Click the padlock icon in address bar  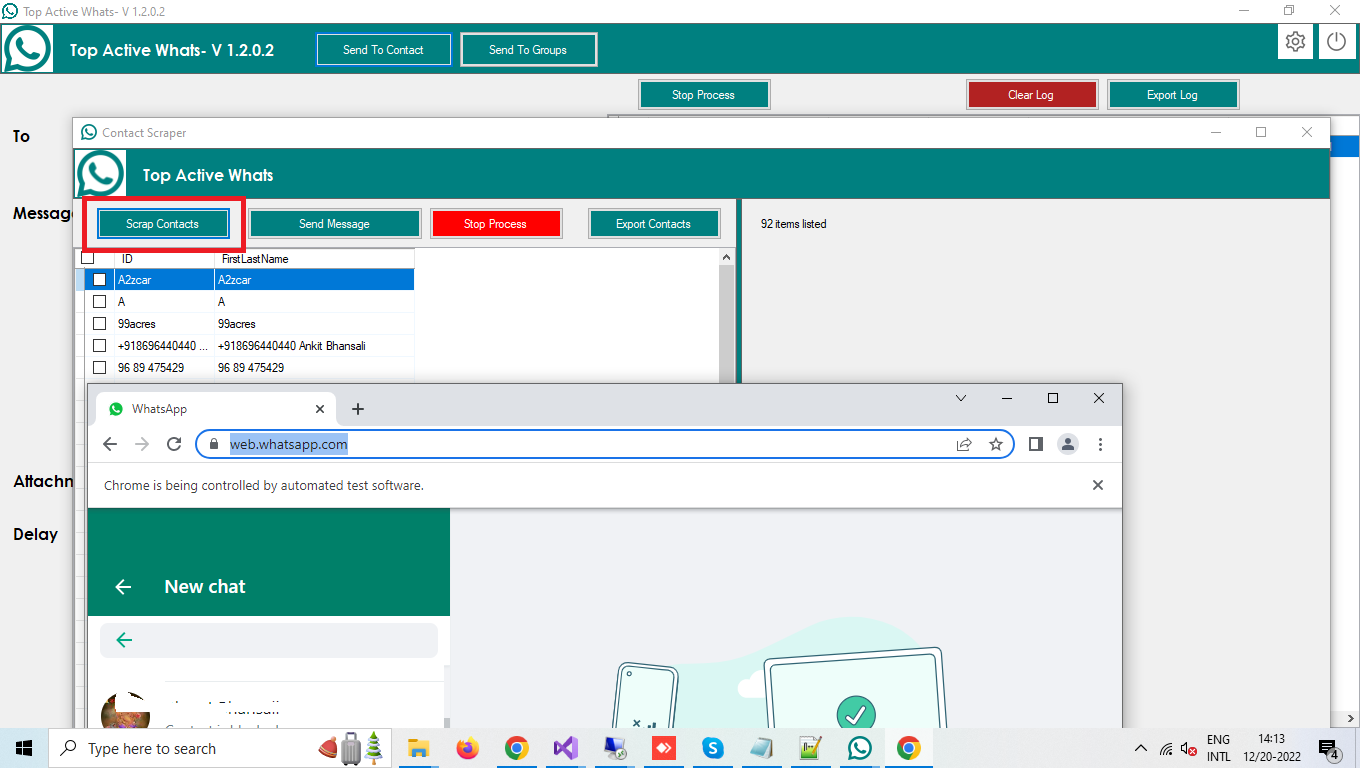point(214,444)
